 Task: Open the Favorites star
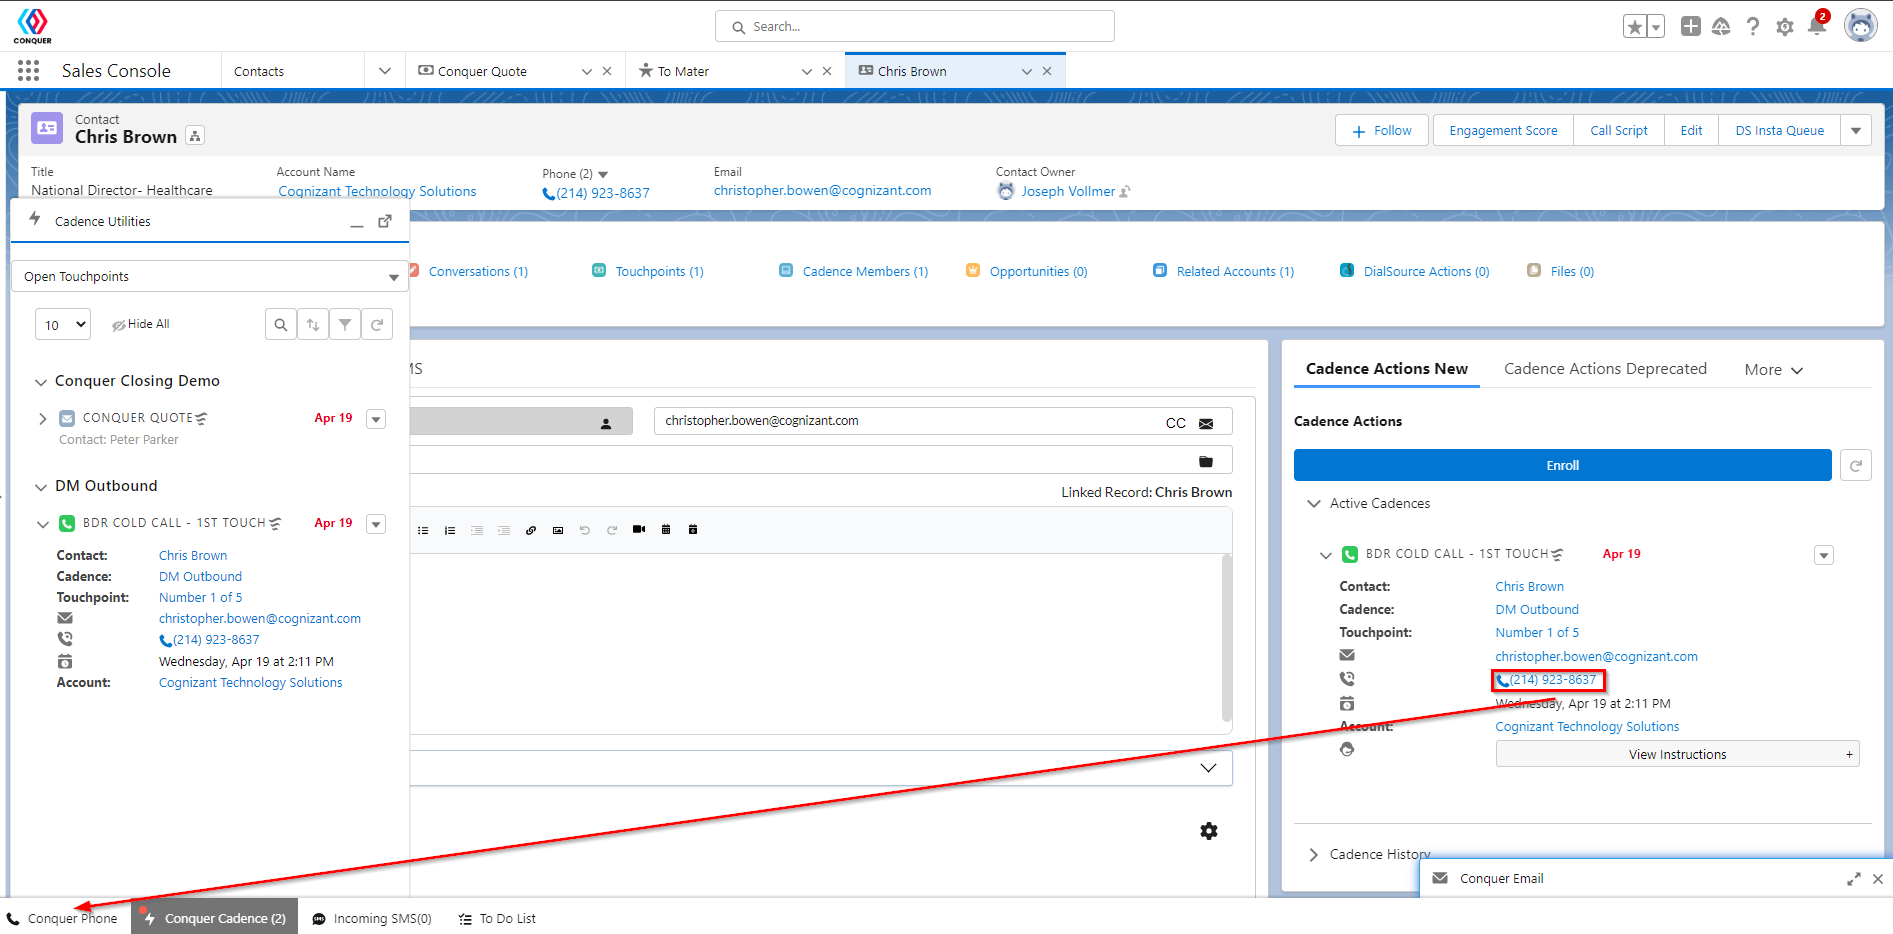(x=1635, y=27)
